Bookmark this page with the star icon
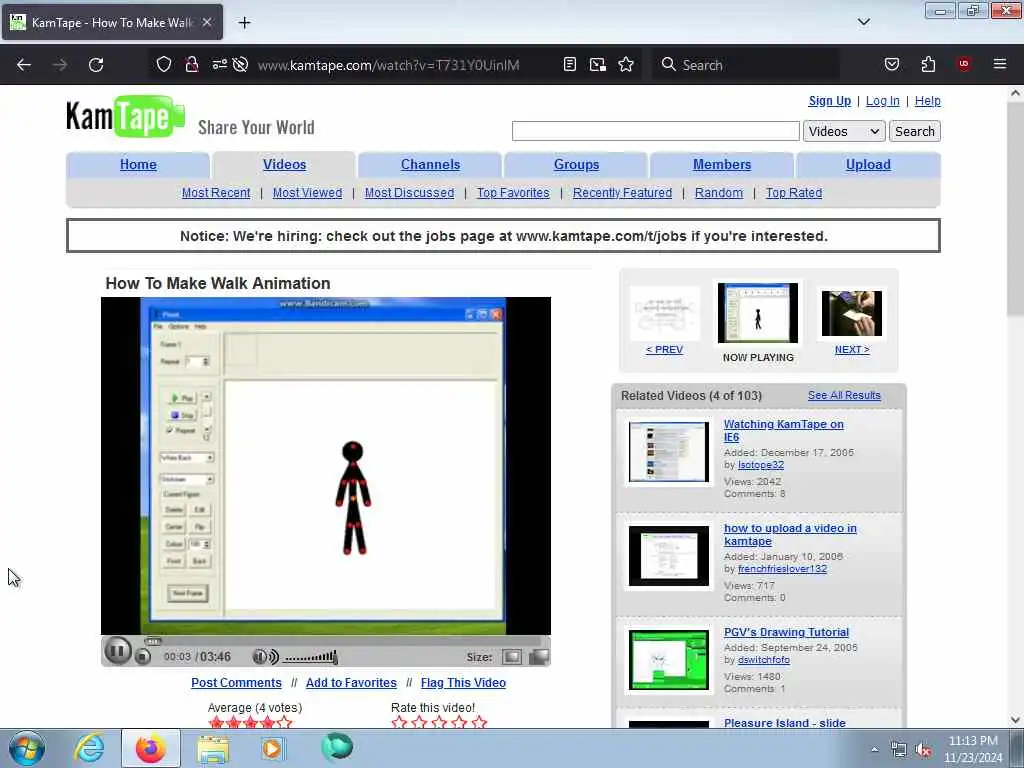 pos(626,65)
